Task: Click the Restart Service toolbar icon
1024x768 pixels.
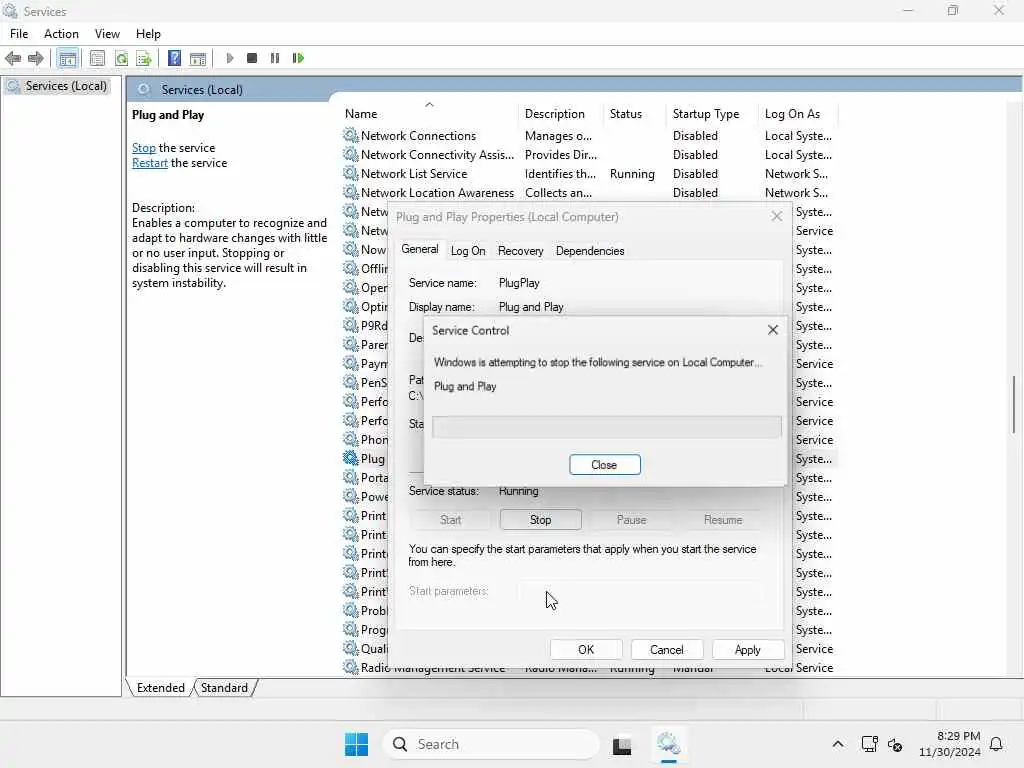Action: point(298,58)
